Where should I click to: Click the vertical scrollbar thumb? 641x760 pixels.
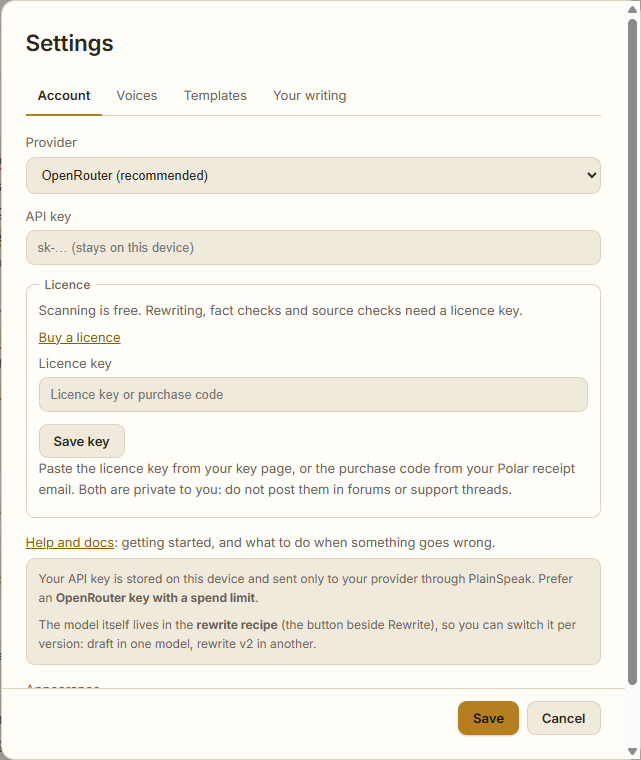point(632,352)
